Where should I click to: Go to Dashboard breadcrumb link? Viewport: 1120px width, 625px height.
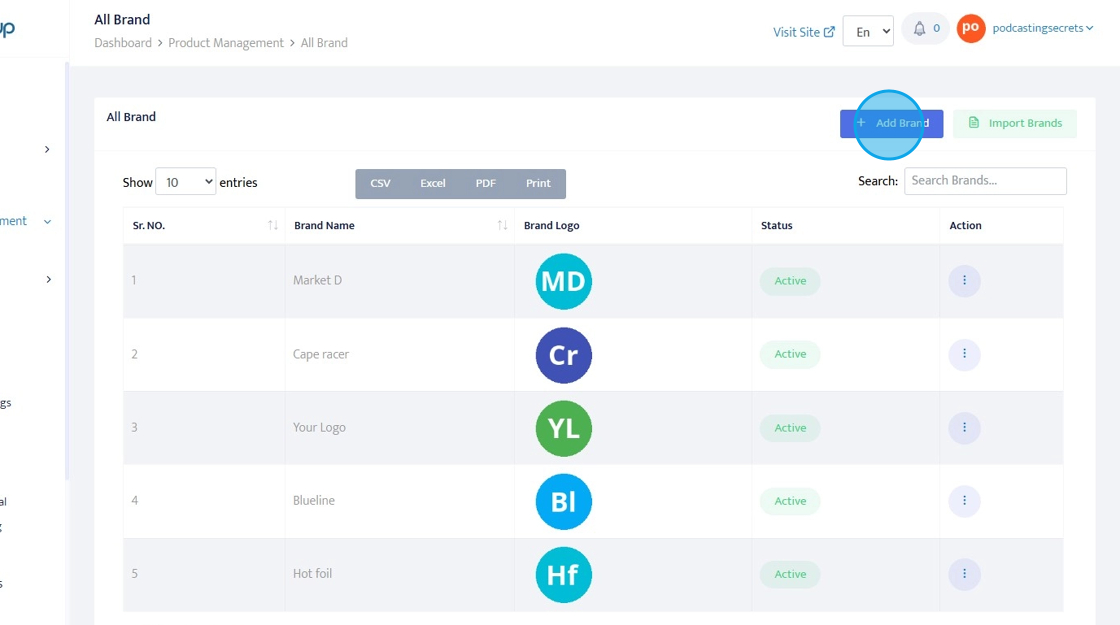pos(123,43)
